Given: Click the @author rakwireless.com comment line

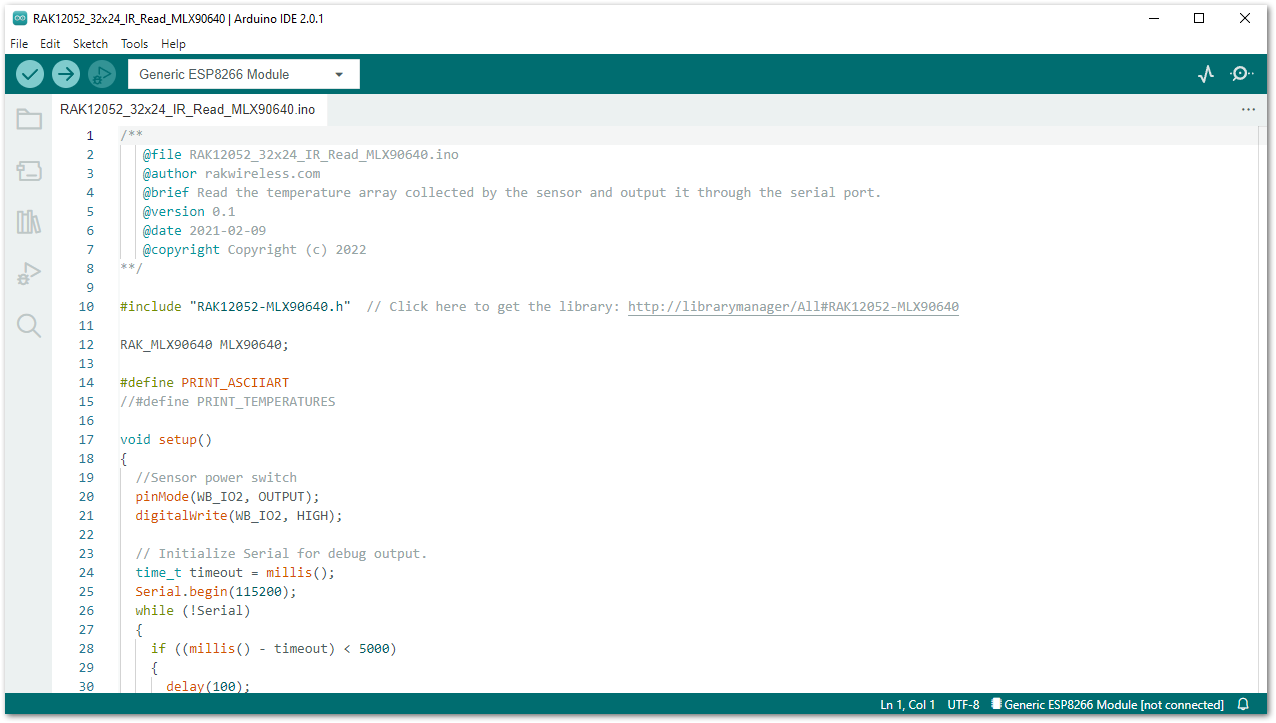Looking at the screenshot, I should click(231, 174).
